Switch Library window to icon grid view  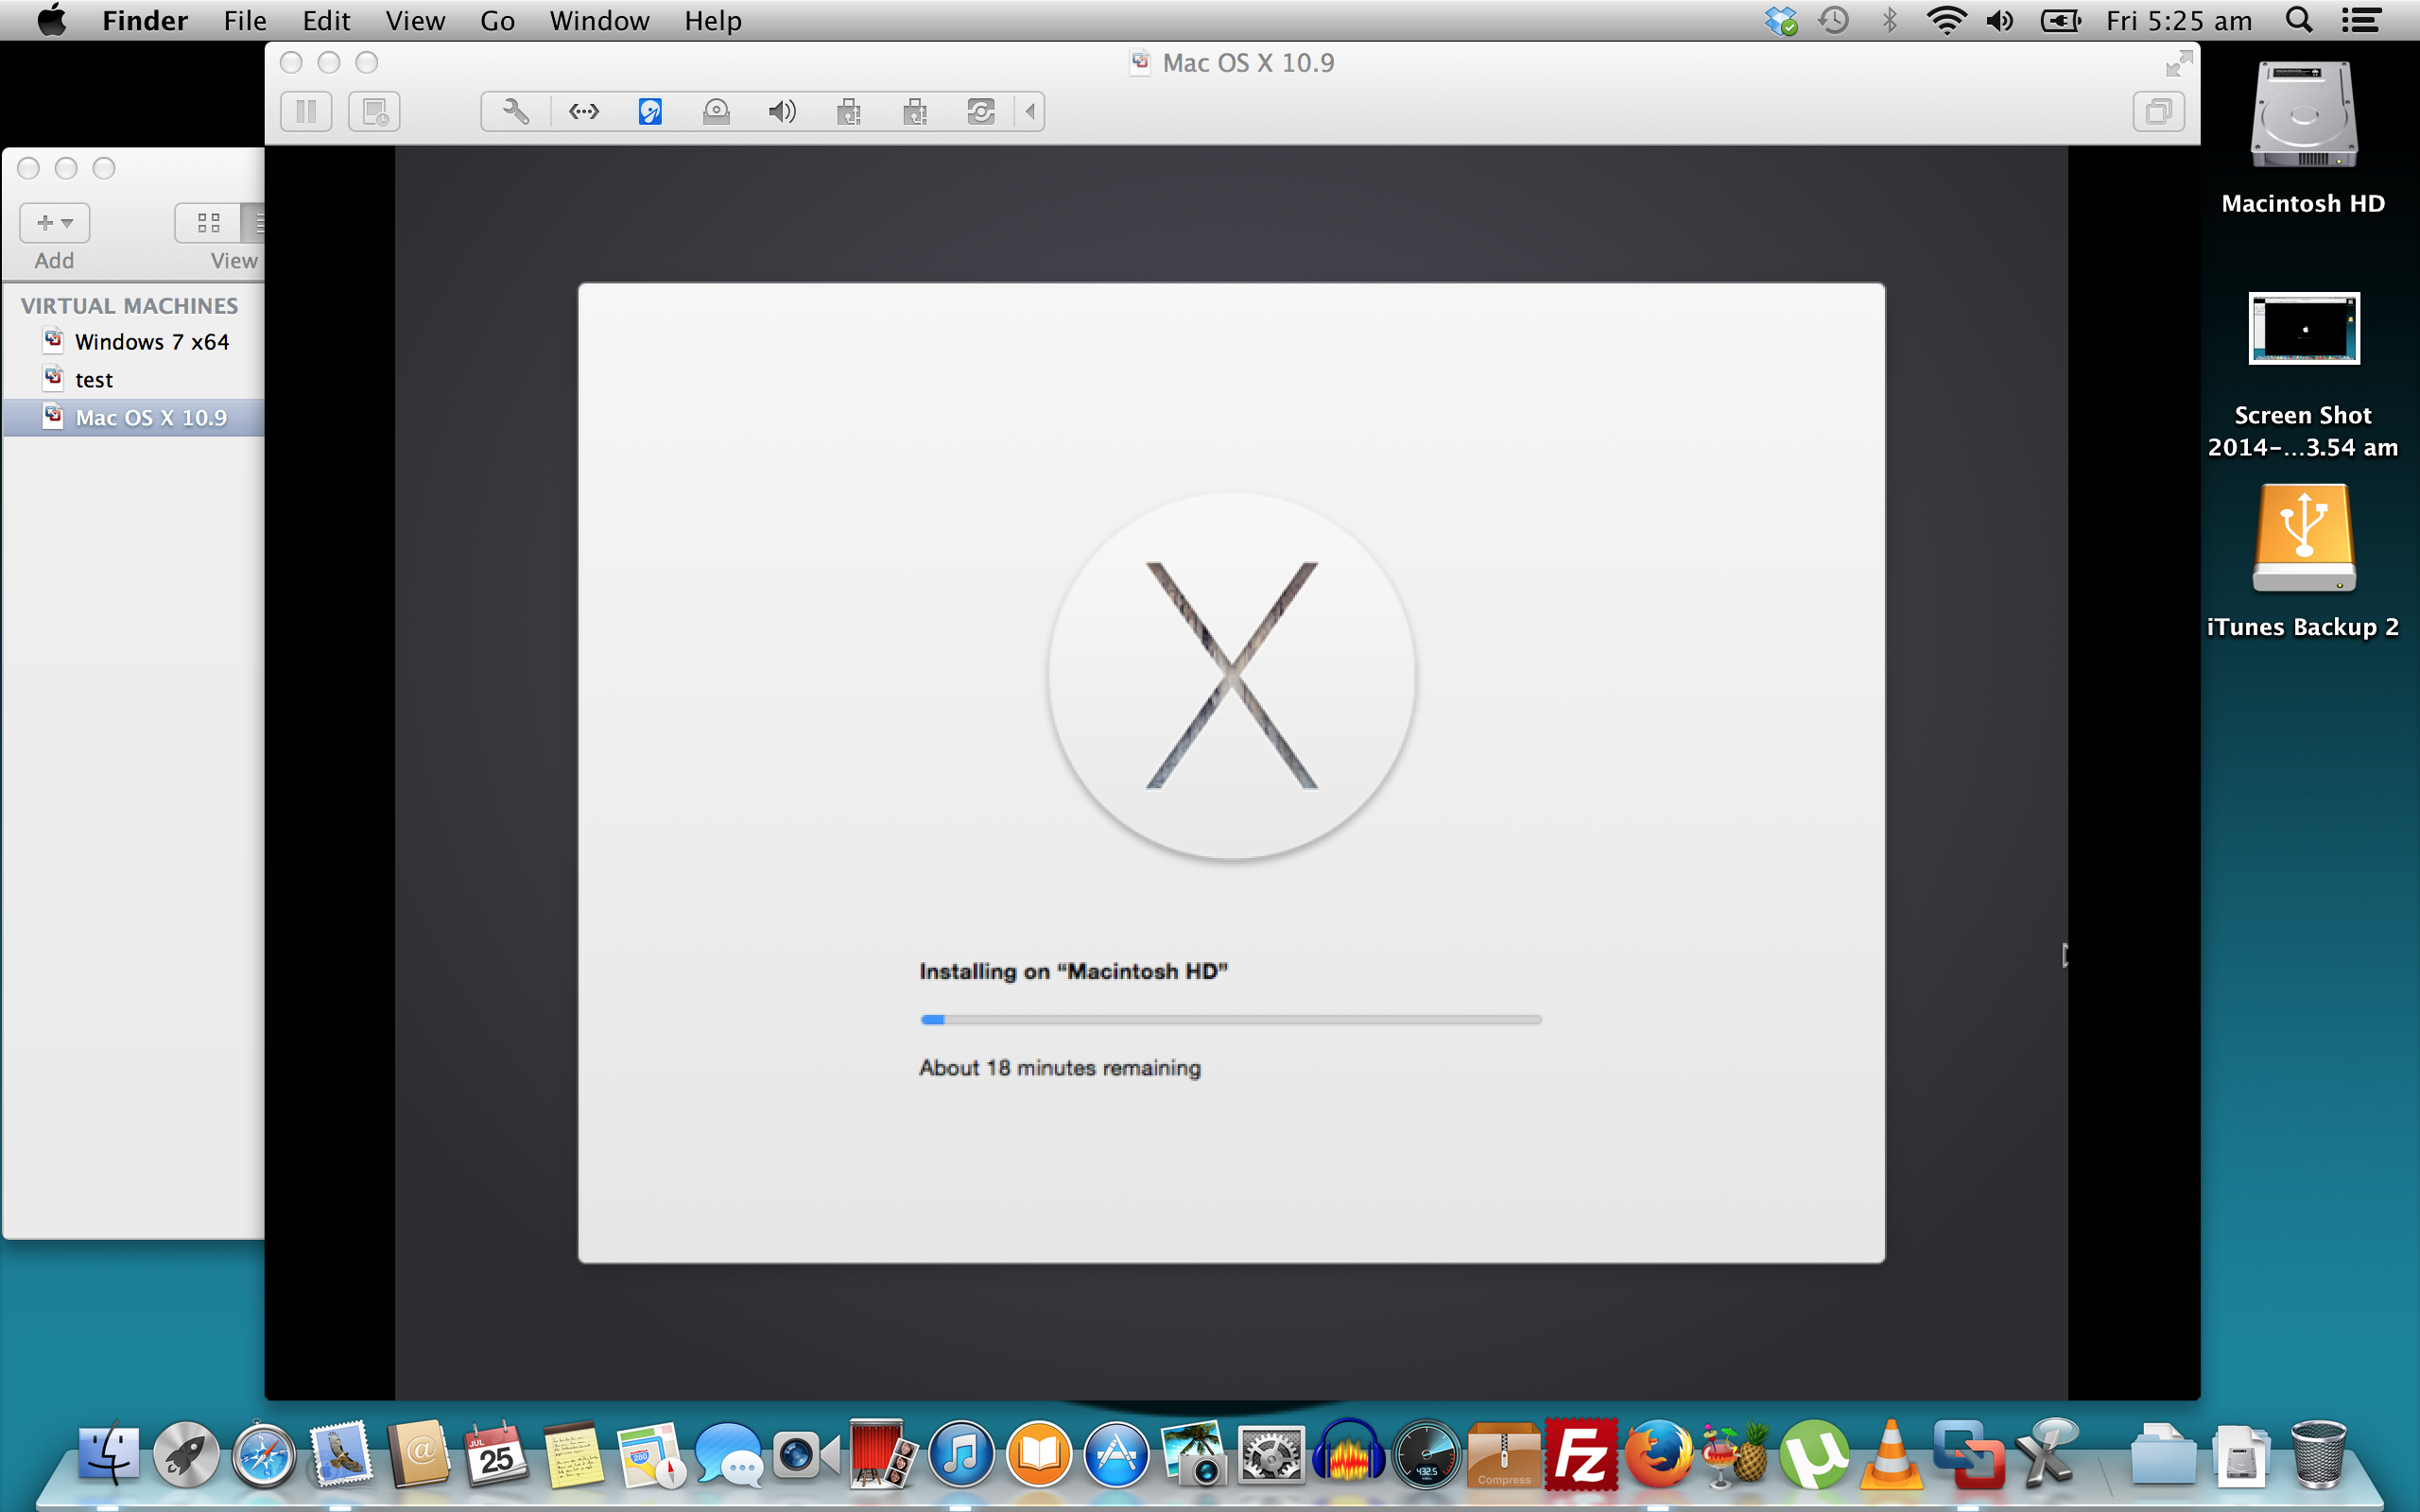pos(208,222)
